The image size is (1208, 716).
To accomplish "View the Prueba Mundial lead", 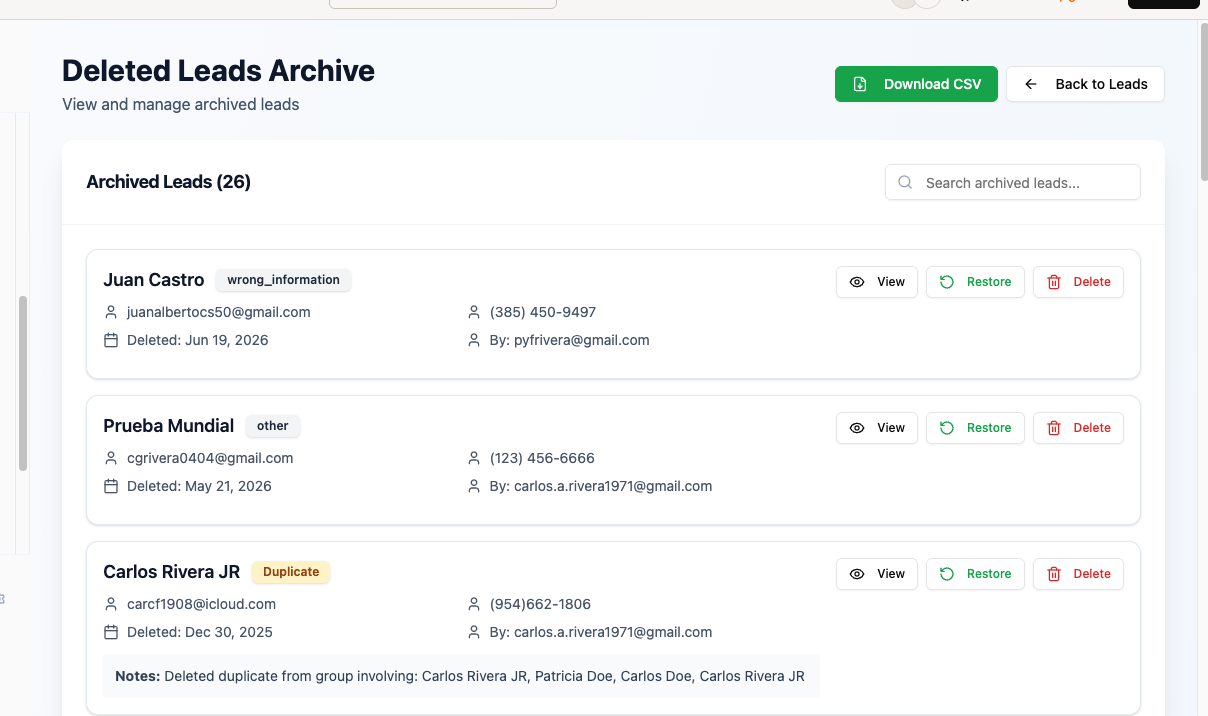I will [x=877, y=428].
